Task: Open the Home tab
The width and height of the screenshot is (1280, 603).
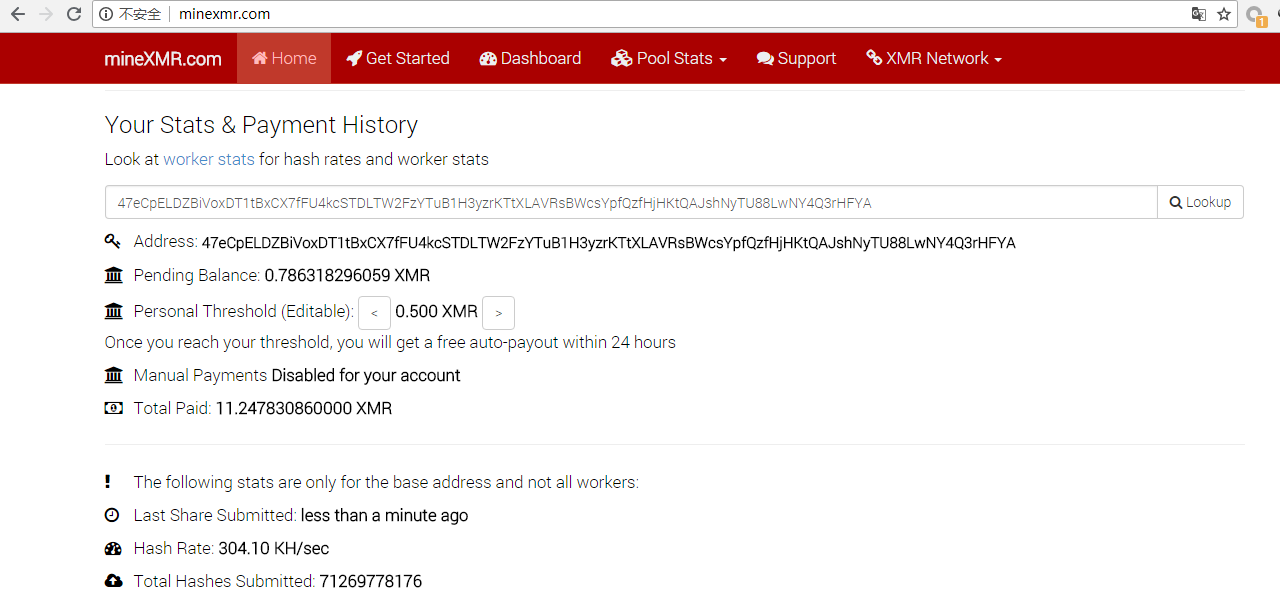Action: [x=284, y=58]
